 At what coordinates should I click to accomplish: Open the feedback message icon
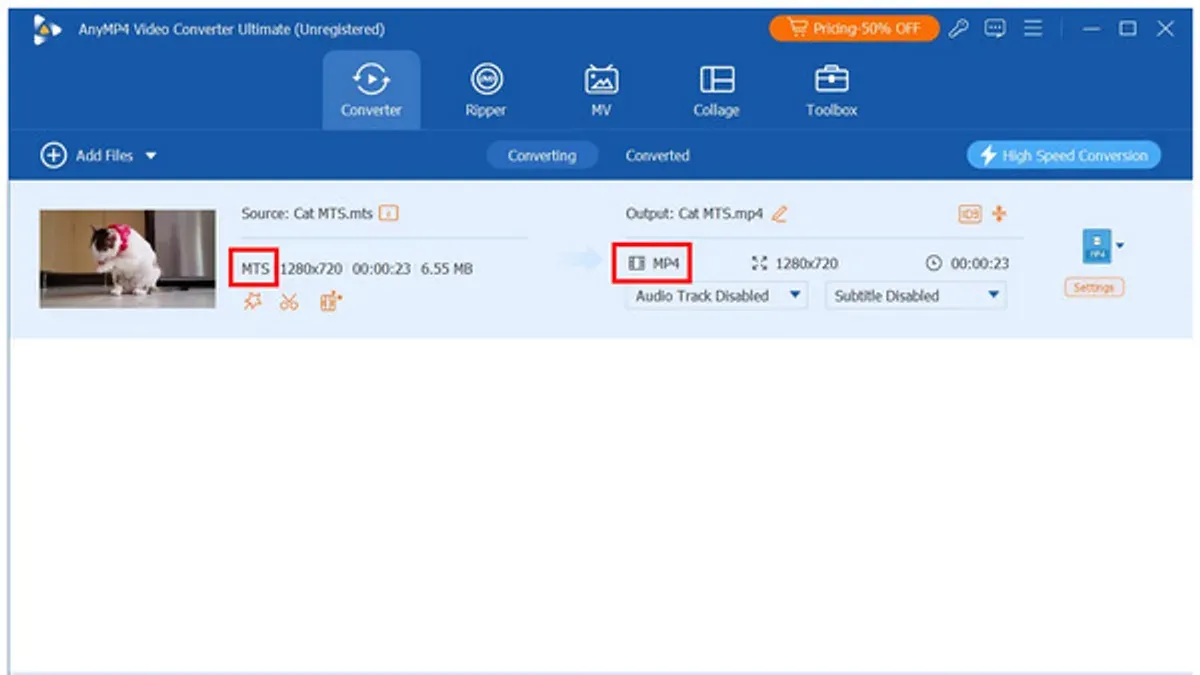(x=994, y=29)
